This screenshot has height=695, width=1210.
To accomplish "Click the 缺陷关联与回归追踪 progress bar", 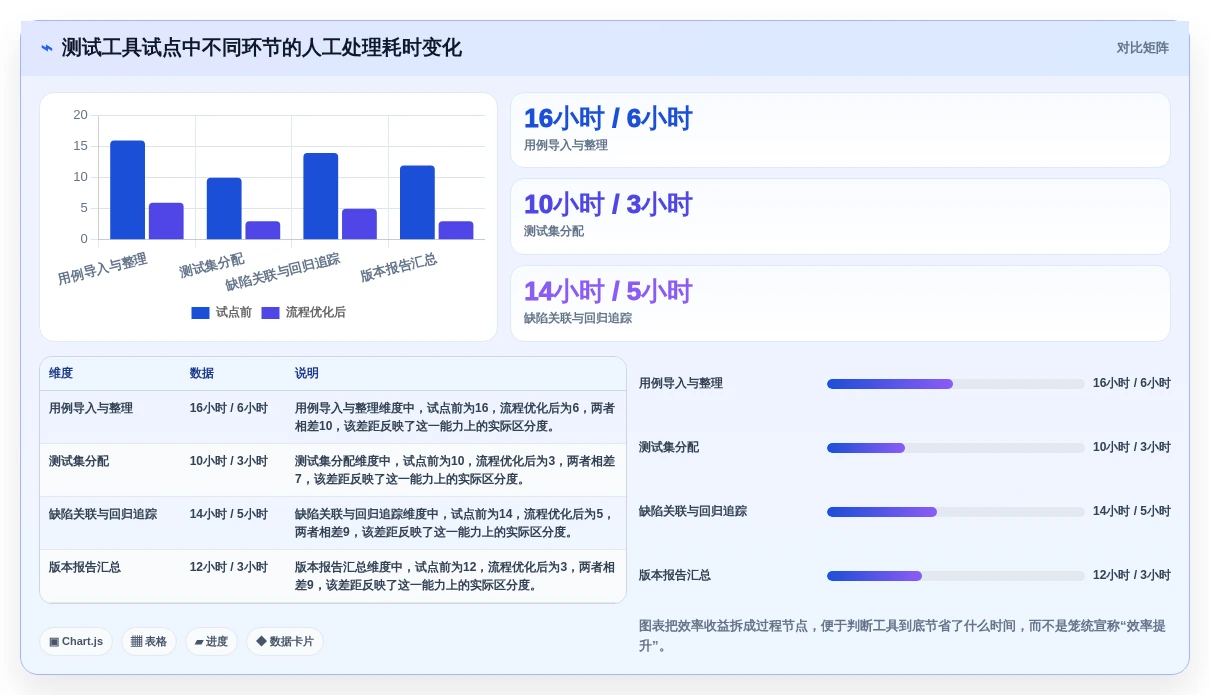I will click(x=955, y=512).
